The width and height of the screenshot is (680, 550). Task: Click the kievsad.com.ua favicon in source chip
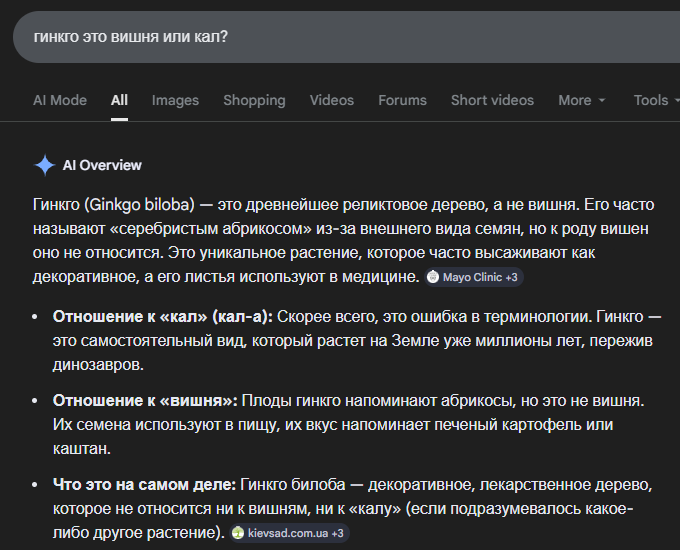click(x=238, y=533)
